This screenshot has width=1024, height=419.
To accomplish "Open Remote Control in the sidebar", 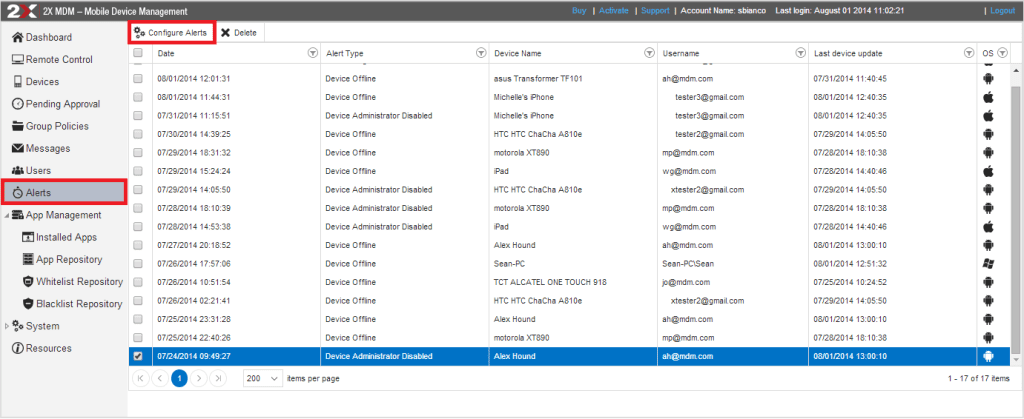I will point(52,59).
